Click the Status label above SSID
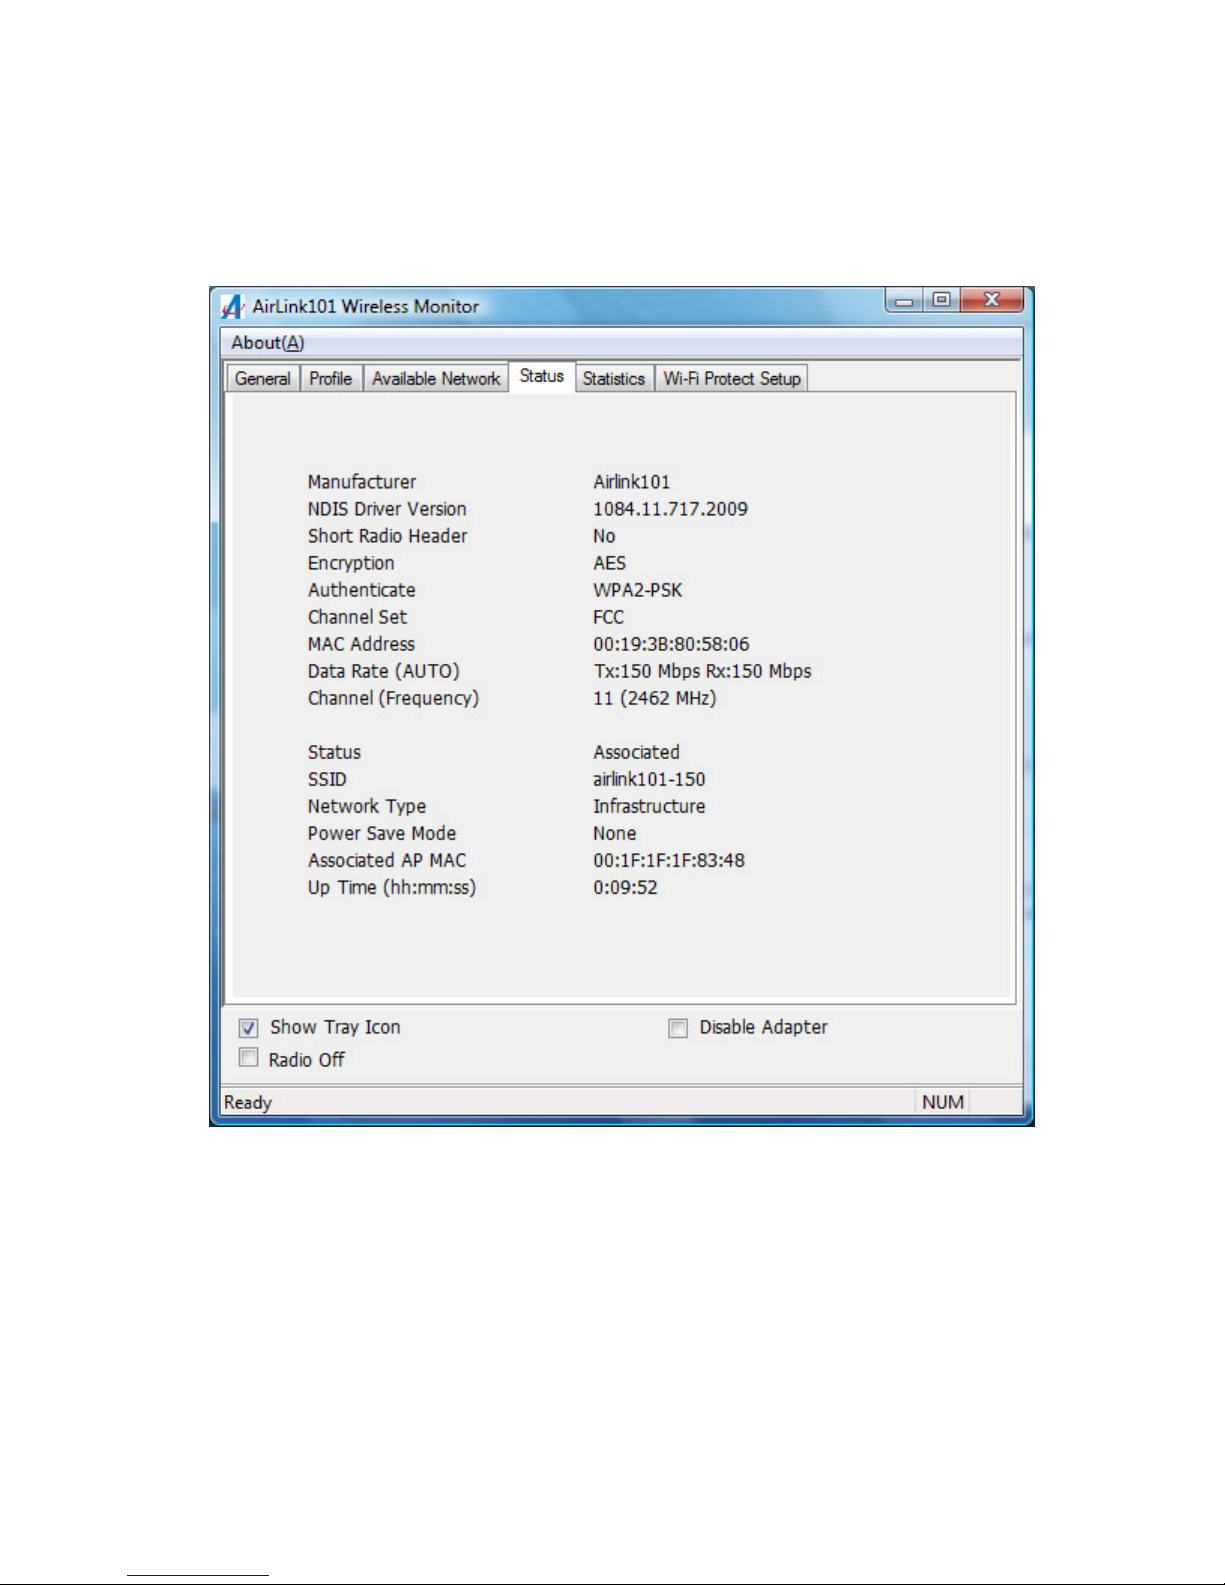This screenshot has height=1585, width=1225. coord(334,753)
